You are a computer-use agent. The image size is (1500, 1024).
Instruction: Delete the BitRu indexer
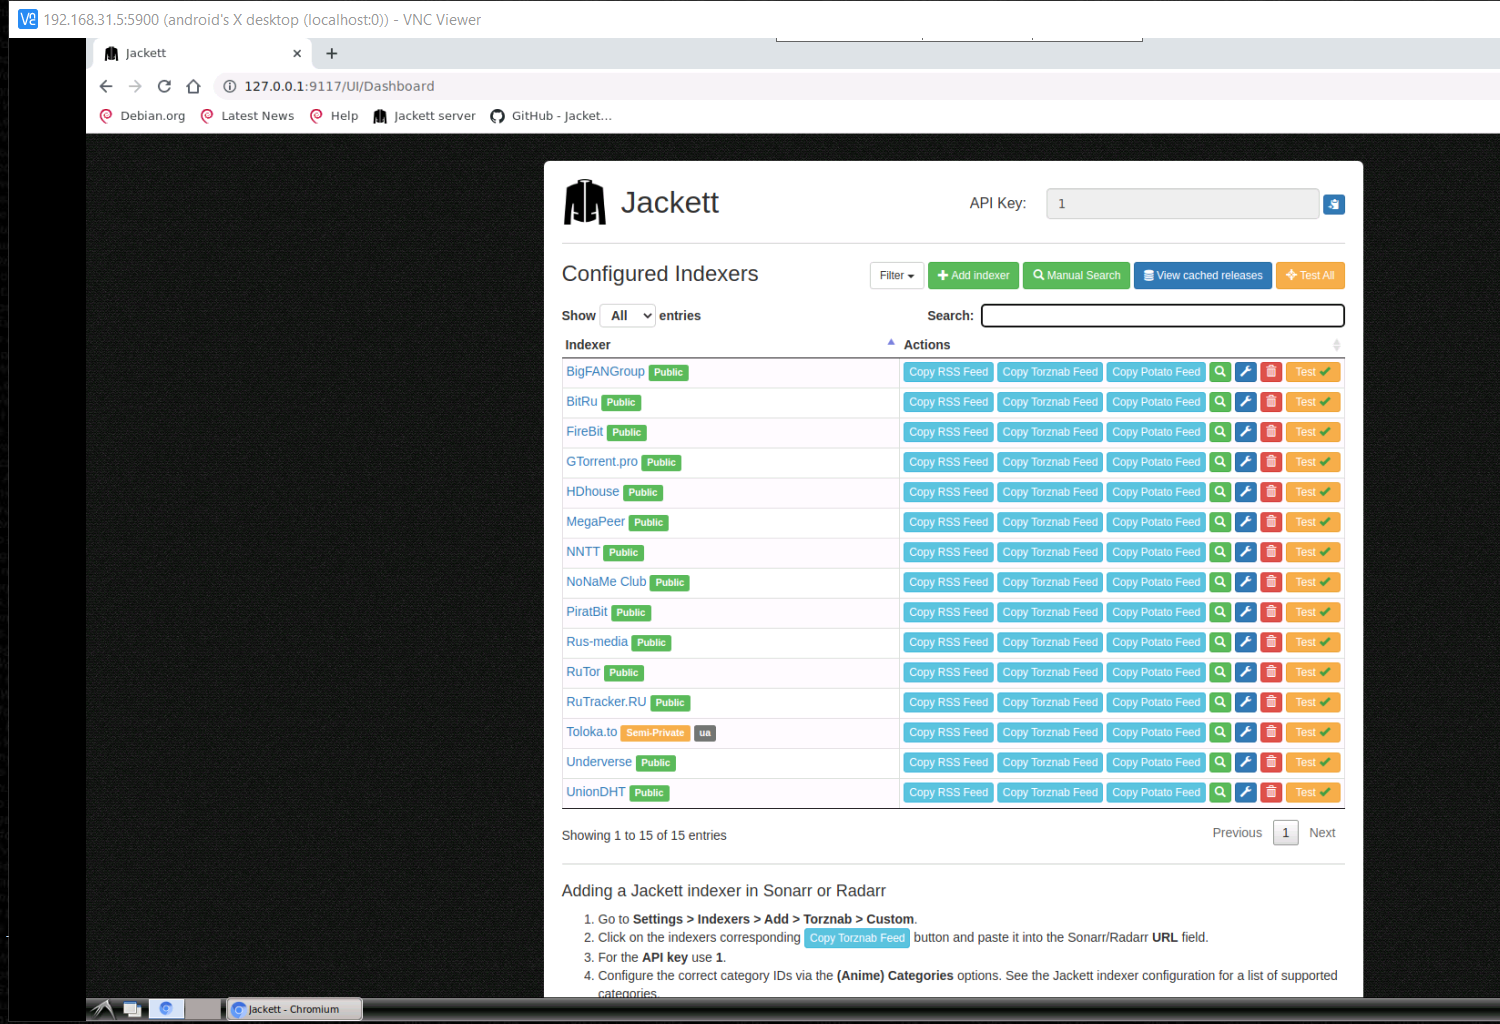(x=1271, y=402)
